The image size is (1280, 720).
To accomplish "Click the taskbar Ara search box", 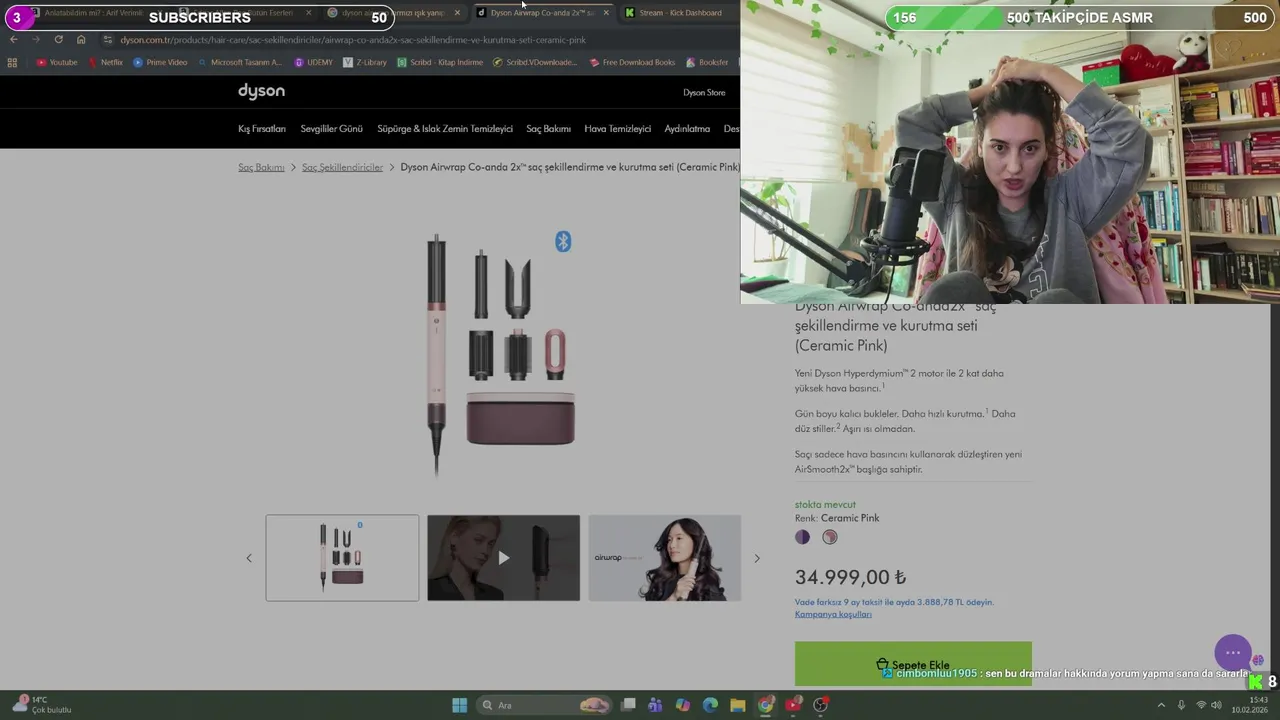I will pyautogui.click(x=545, y=705).
